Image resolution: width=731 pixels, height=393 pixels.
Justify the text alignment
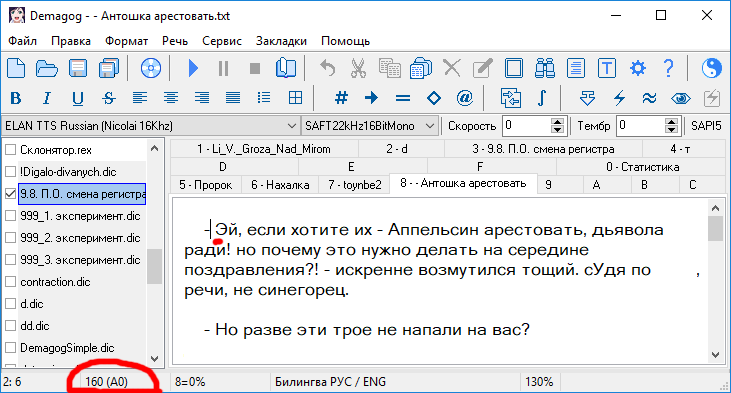tap(233, 98)
